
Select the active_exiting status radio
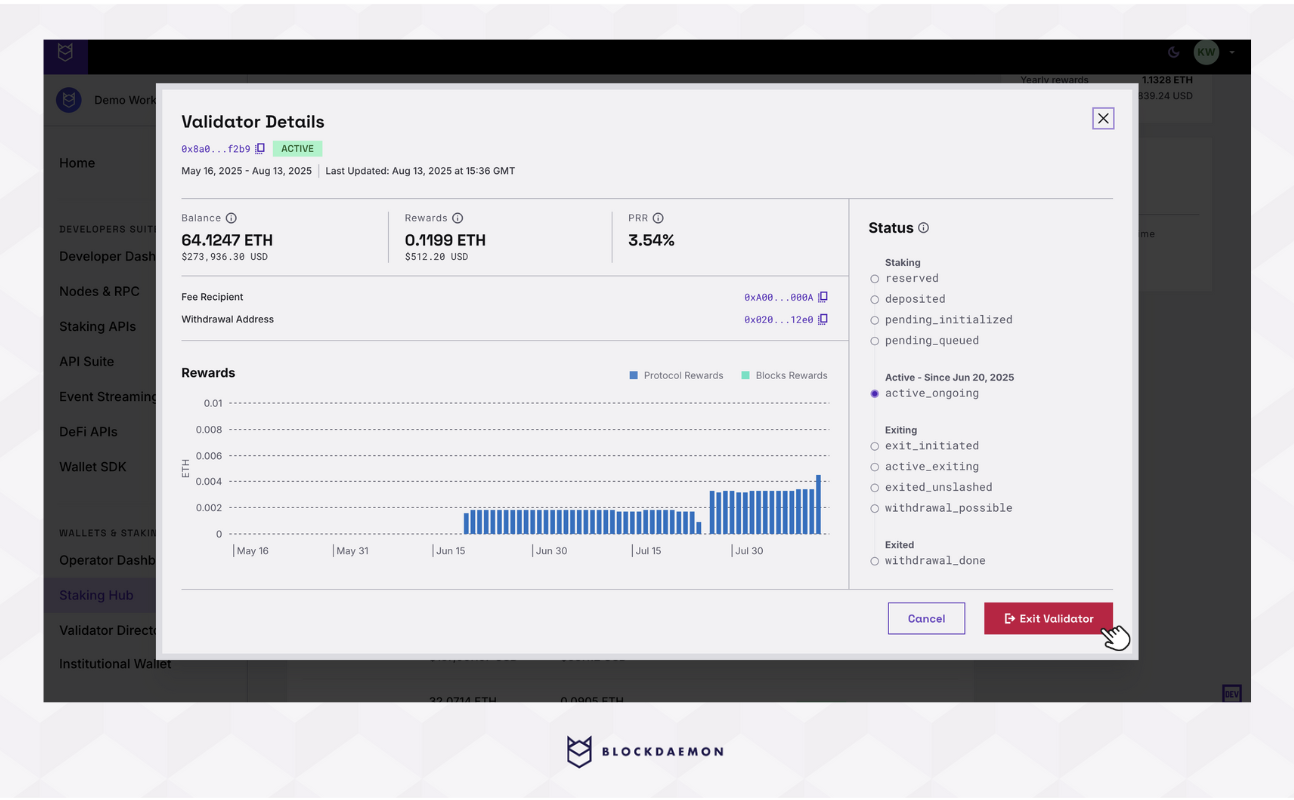pos(875,467)
